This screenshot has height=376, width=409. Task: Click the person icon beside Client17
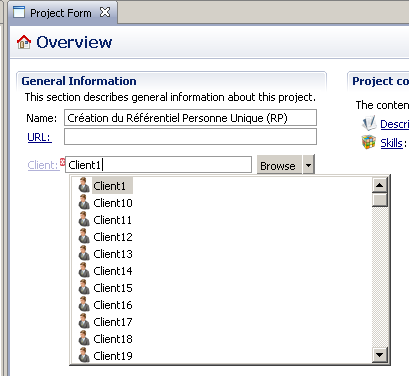(x=84, y=321)
